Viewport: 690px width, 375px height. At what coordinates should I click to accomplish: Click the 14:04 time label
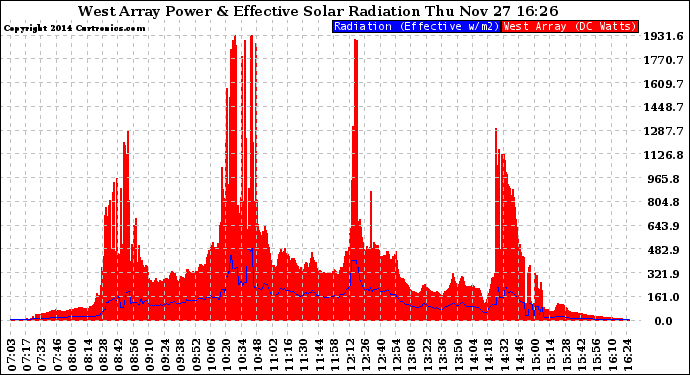point(473,354)
